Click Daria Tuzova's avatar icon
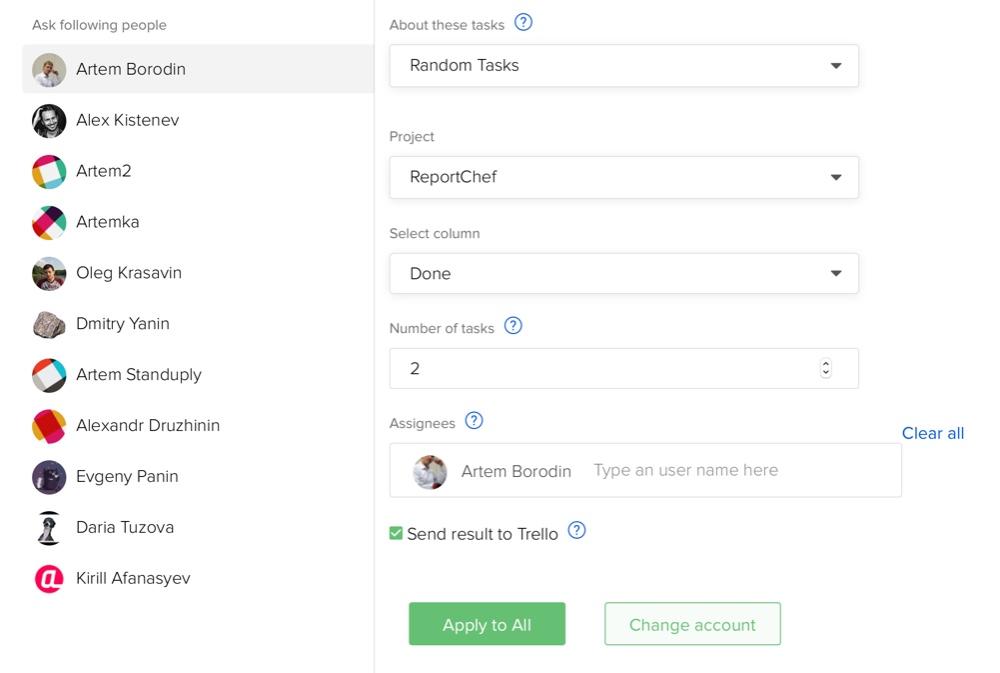The image size is (1000, 673). pyautogui.click(x=49, y=528)
